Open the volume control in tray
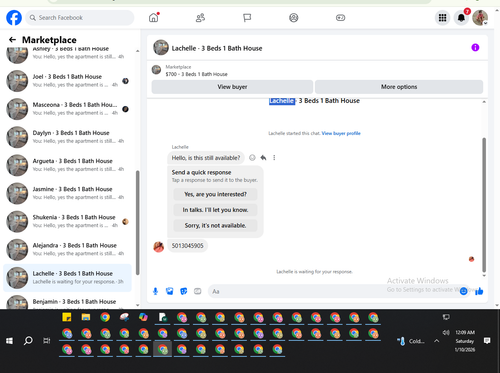 446,332
